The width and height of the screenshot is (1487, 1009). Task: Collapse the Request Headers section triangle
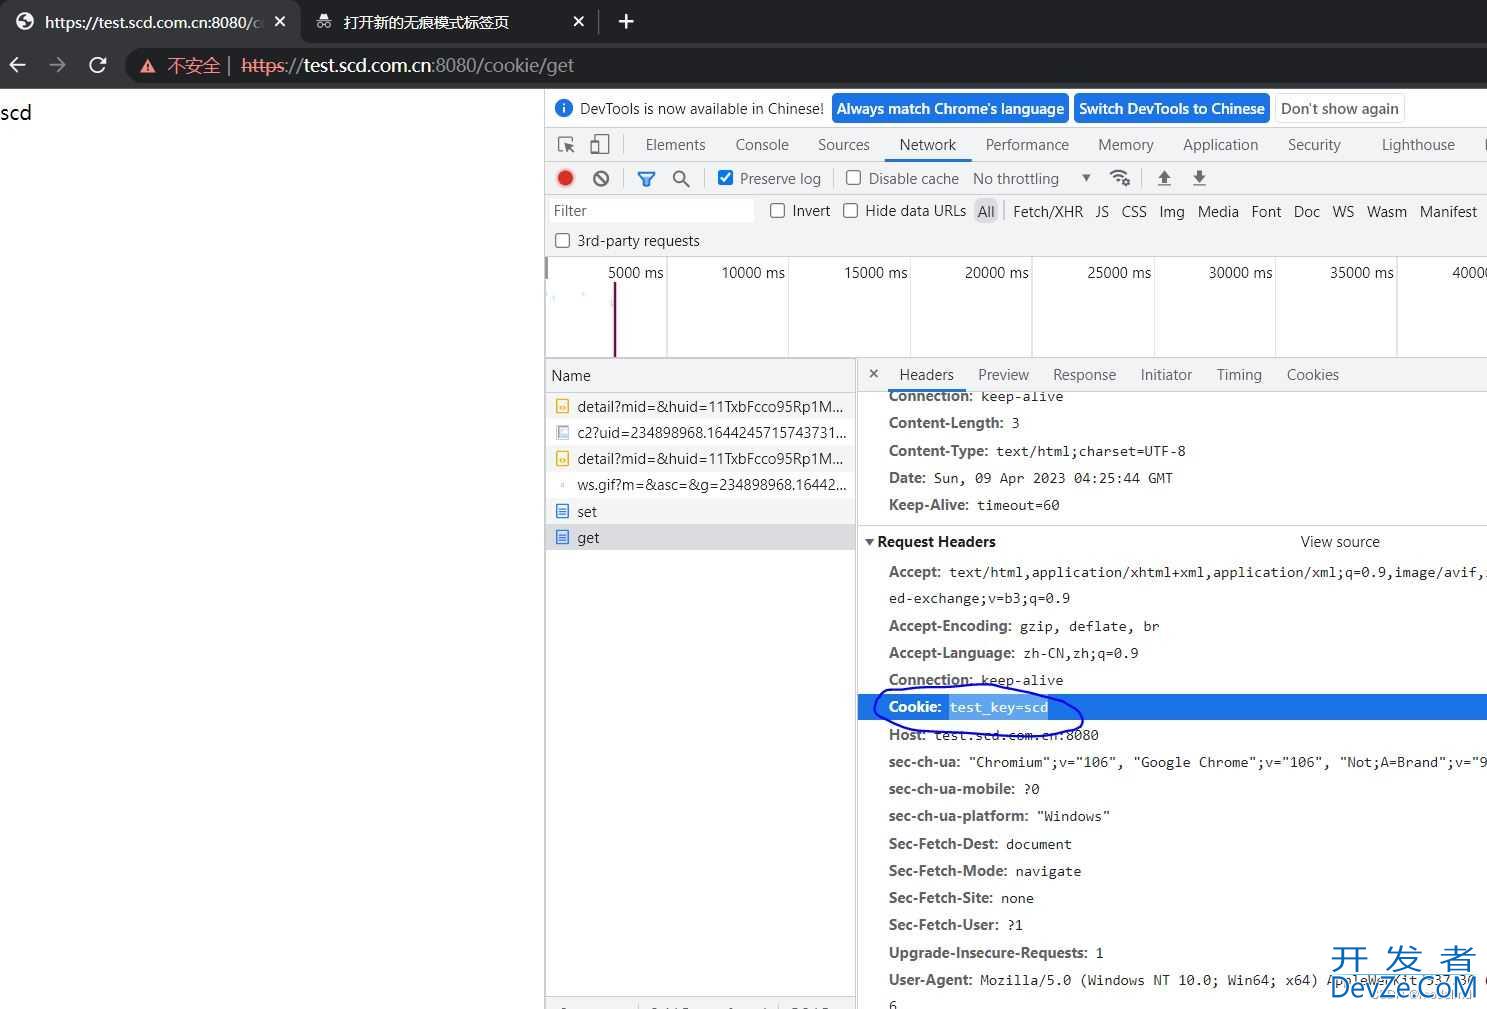869,542
